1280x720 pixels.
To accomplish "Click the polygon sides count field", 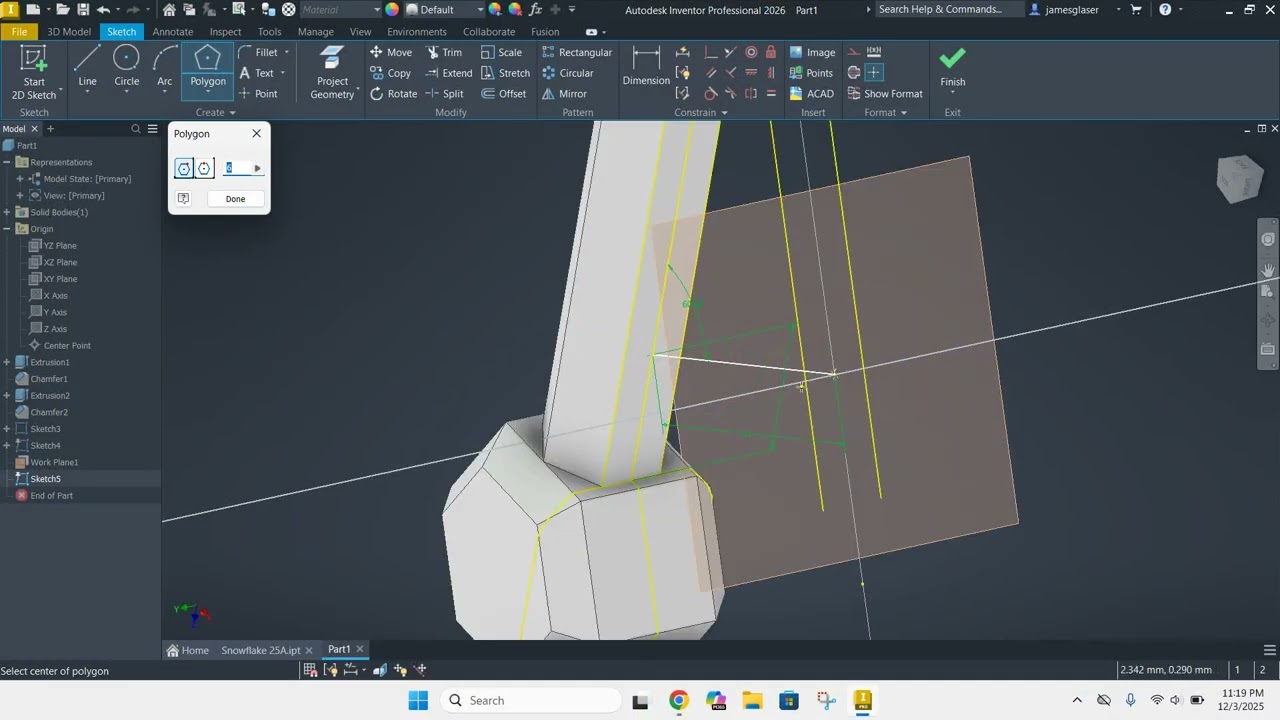I will pos(236,168).
